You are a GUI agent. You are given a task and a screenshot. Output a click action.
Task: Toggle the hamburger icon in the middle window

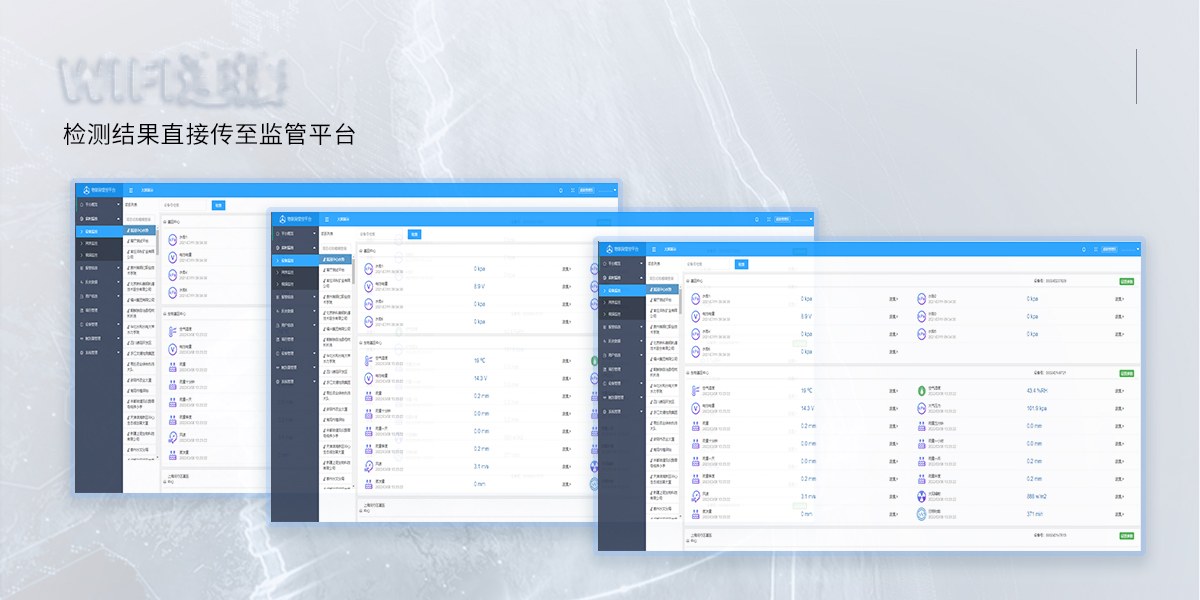tap(327, 219)
